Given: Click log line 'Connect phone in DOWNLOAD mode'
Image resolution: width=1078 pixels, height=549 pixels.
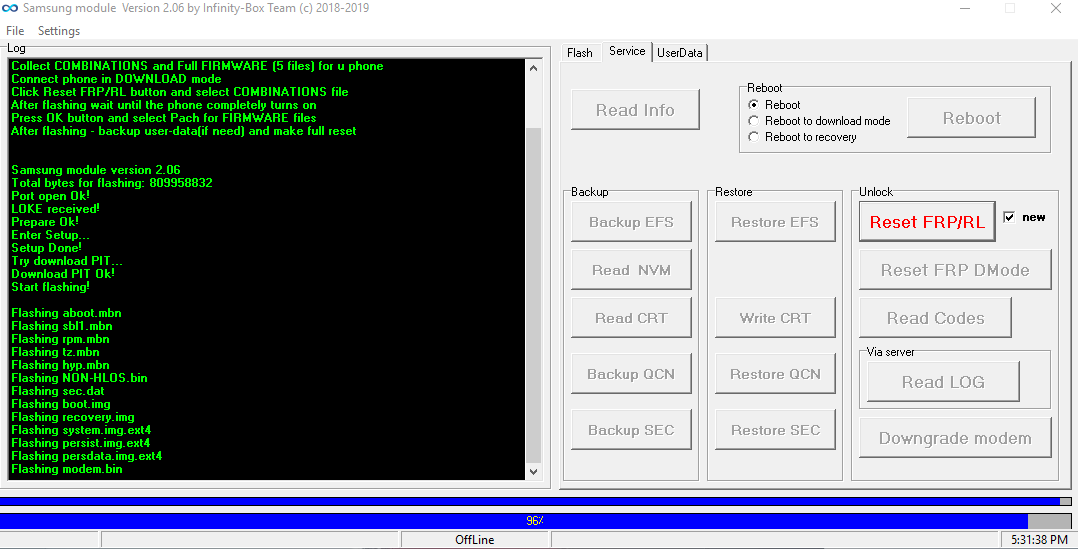Looking at the screenshot, I should (116, 79).
